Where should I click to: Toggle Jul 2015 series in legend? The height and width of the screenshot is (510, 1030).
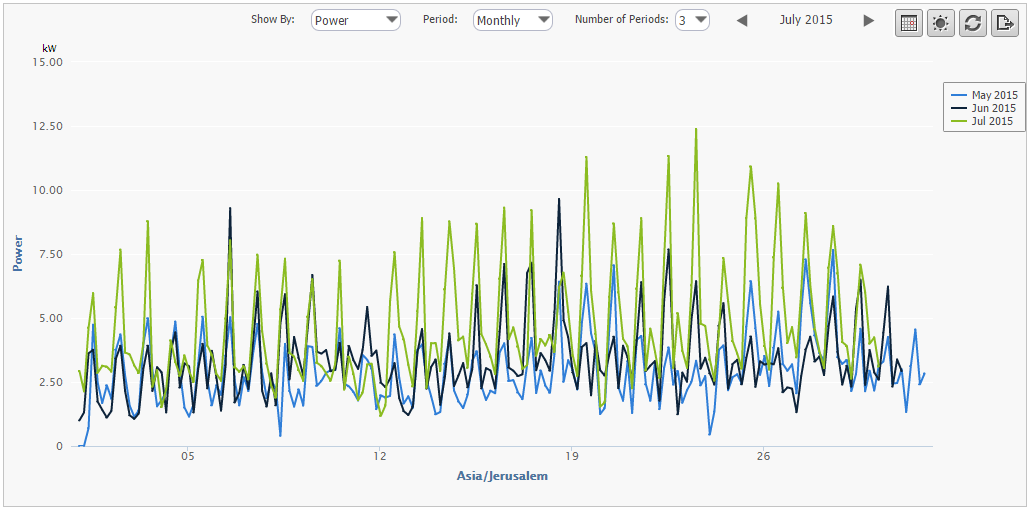click(992, 121)
